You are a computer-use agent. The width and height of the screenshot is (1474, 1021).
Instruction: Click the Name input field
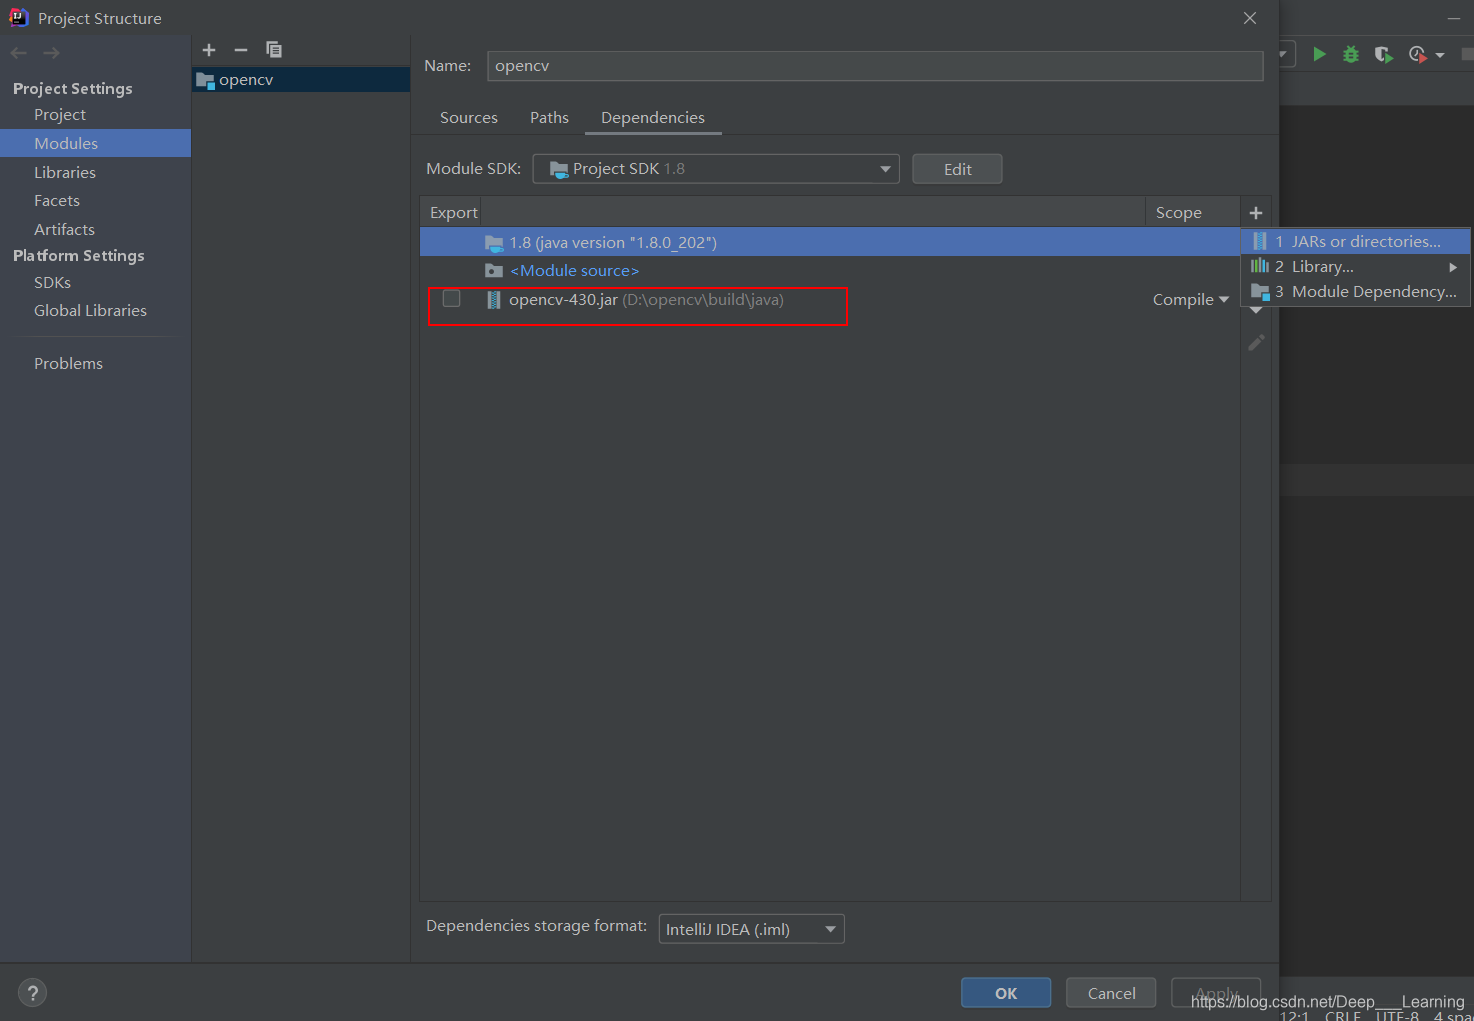pyautogui.click(x=875, y=66)
